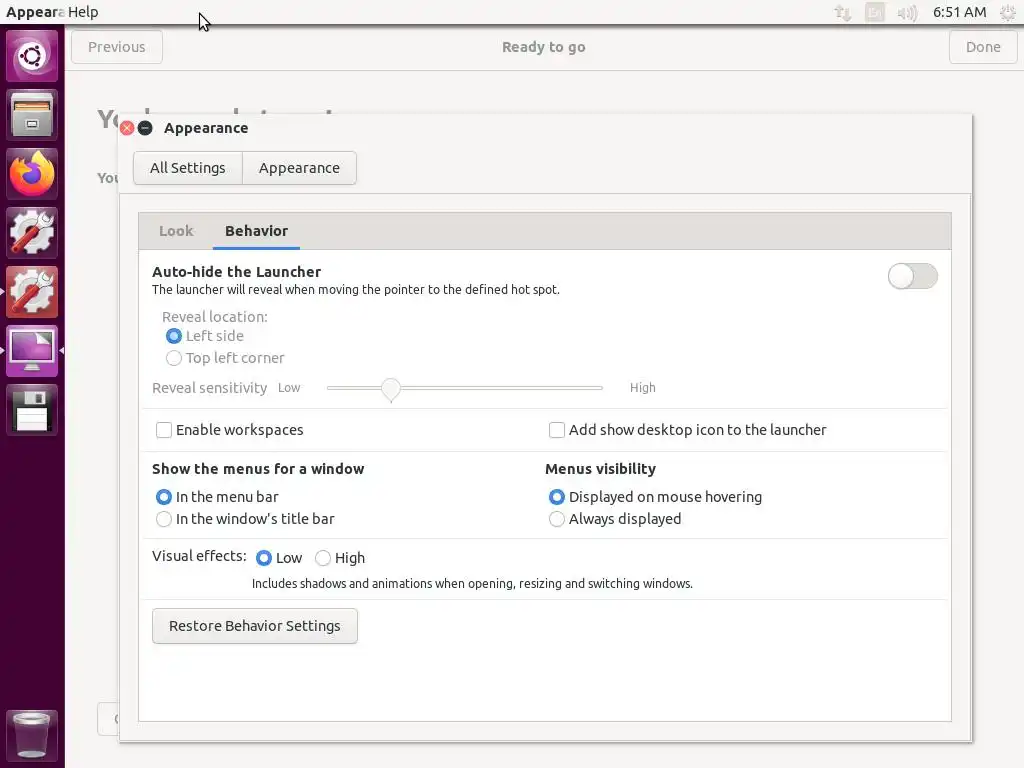The height and width of the screenshot is (768, 1024).
Task: Switch to the Look tab
Action: pos(176,231)
